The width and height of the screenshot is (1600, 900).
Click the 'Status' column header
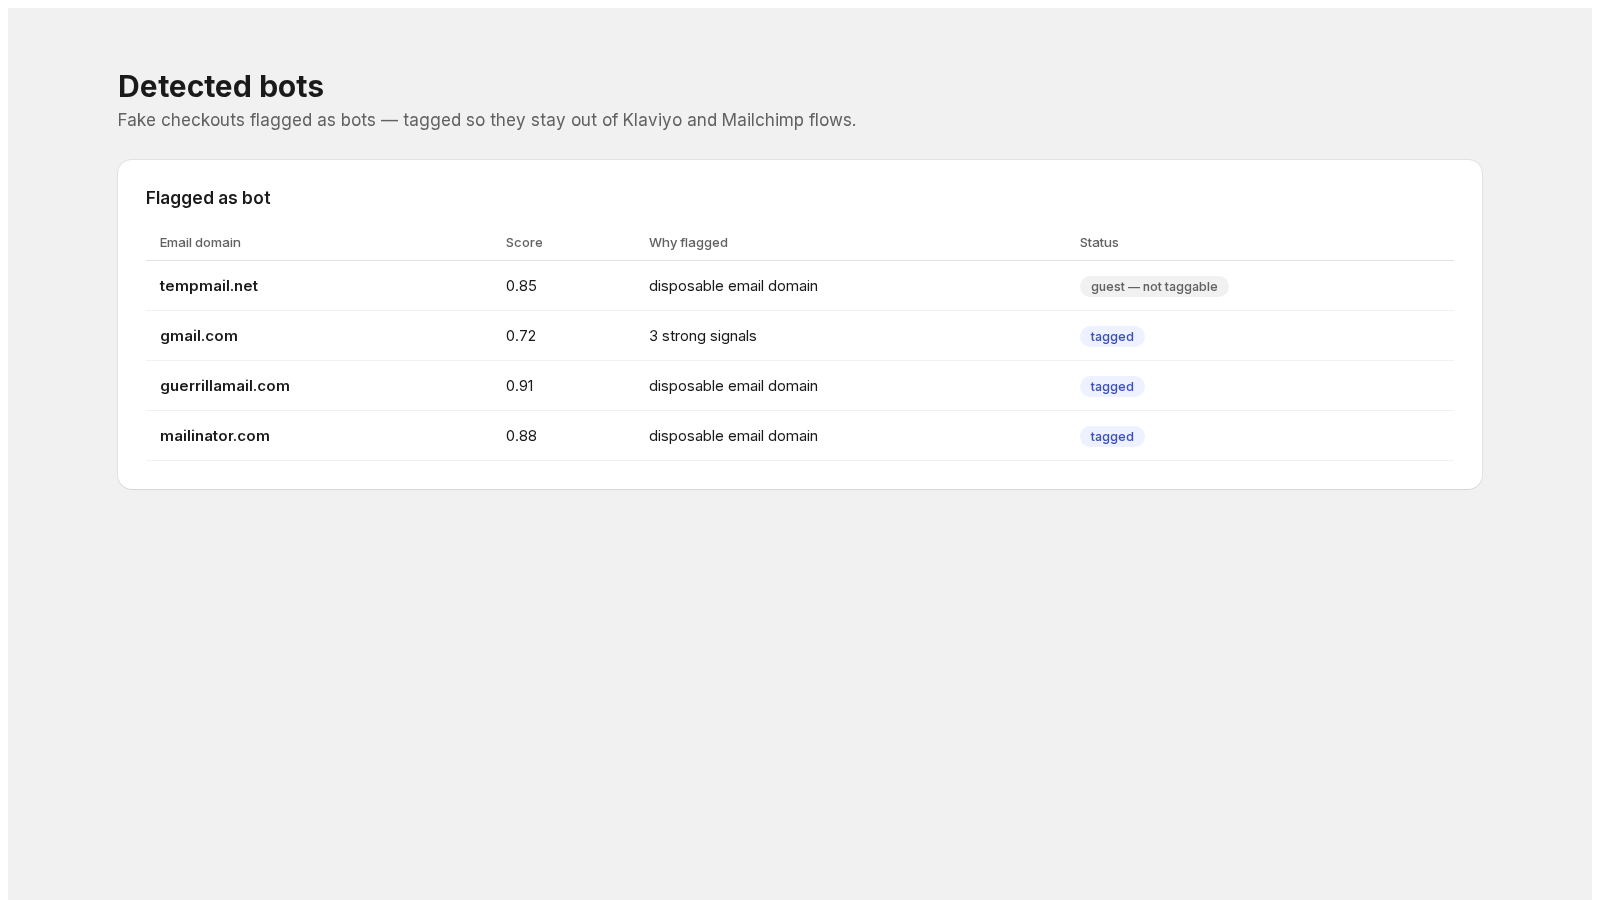1099,243
